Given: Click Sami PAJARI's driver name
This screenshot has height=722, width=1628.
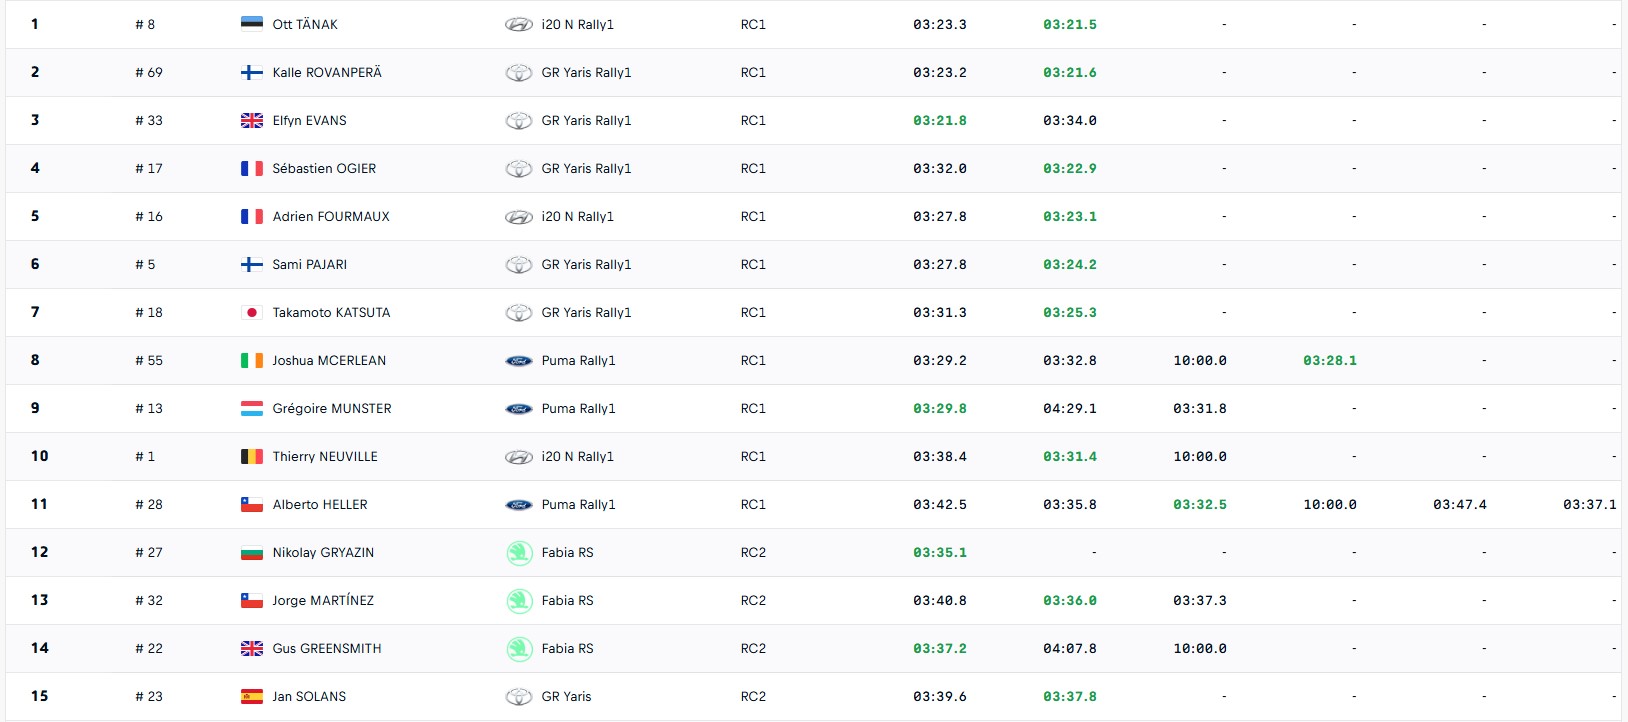Looking at the screenshot, I should point(310,264).
